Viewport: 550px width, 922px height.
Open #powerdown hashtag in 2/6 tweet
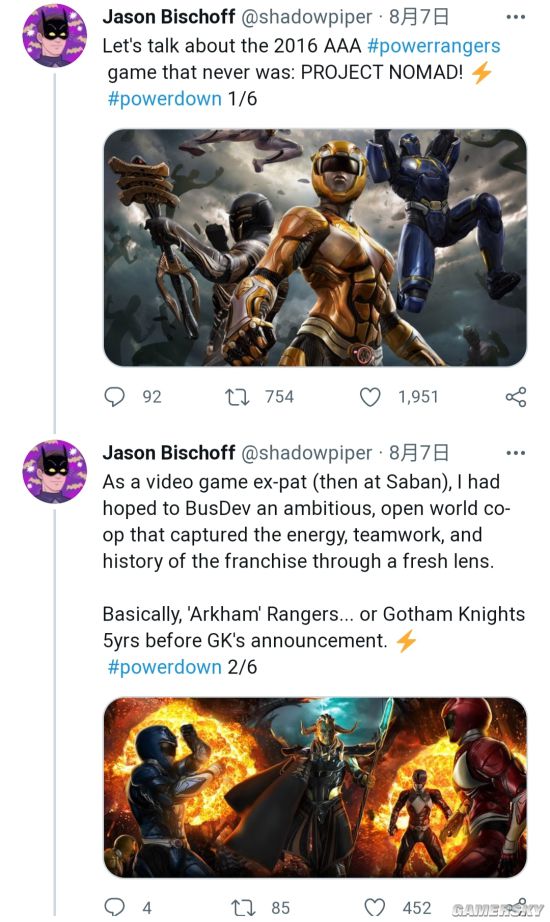164,667
